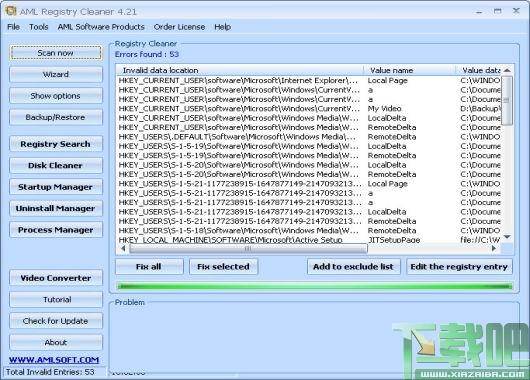Visit the WWW.AMLSOFT.COM link
Screen dimensions: 530x380
[54, 360]
